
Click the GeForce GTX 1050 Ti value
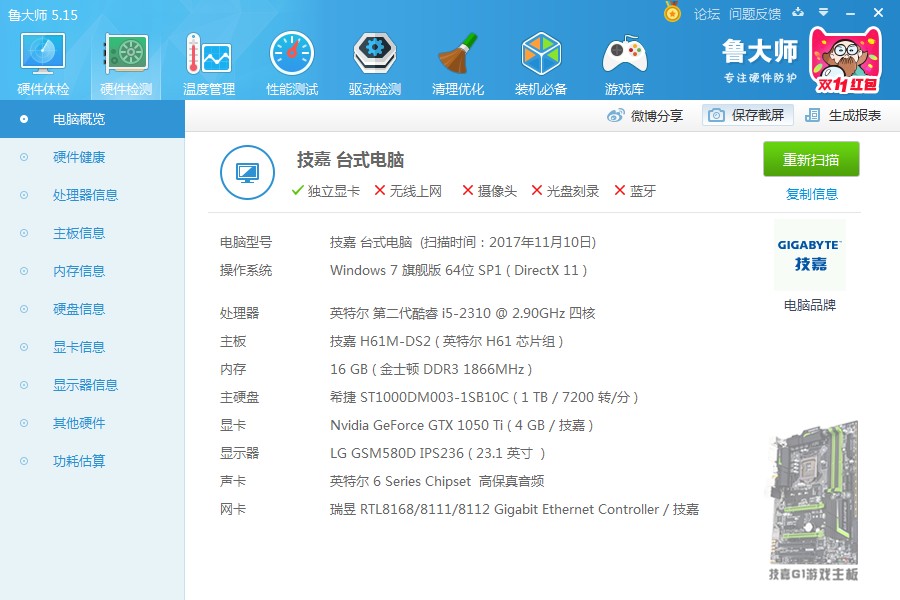coord(461,425)
